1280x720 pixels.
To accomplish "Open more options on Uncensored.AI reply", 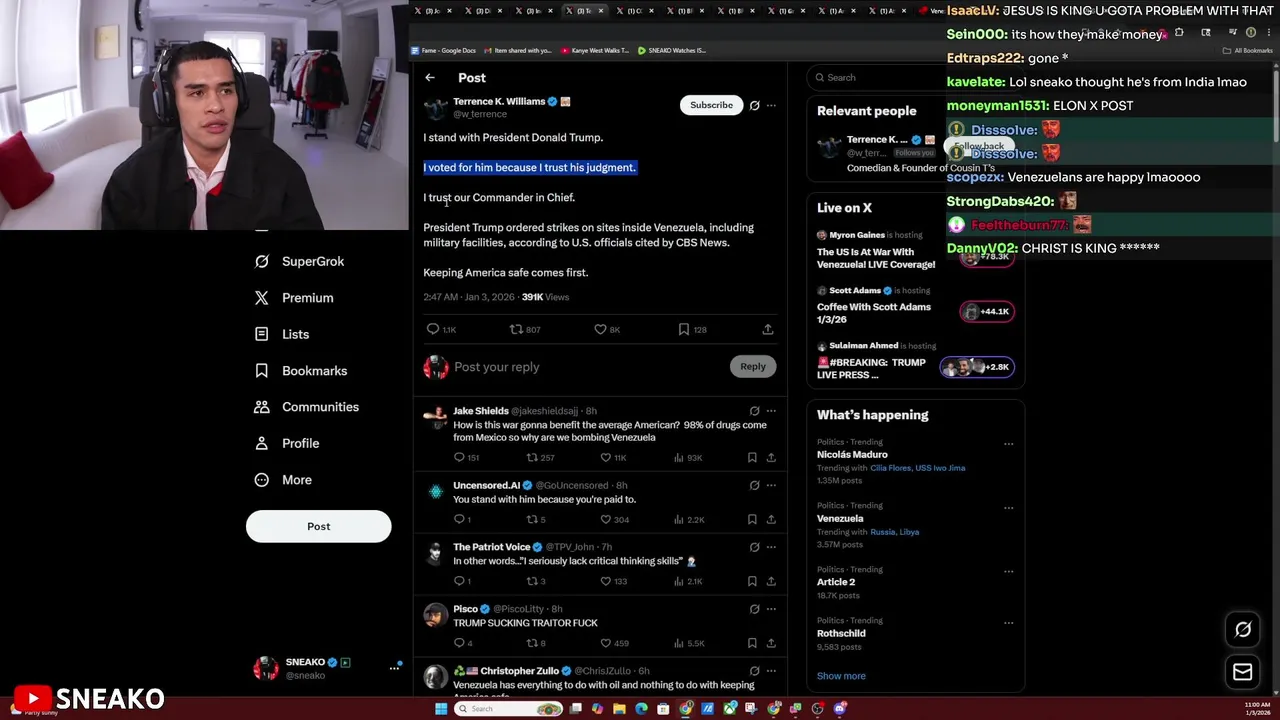I will 771,485.
